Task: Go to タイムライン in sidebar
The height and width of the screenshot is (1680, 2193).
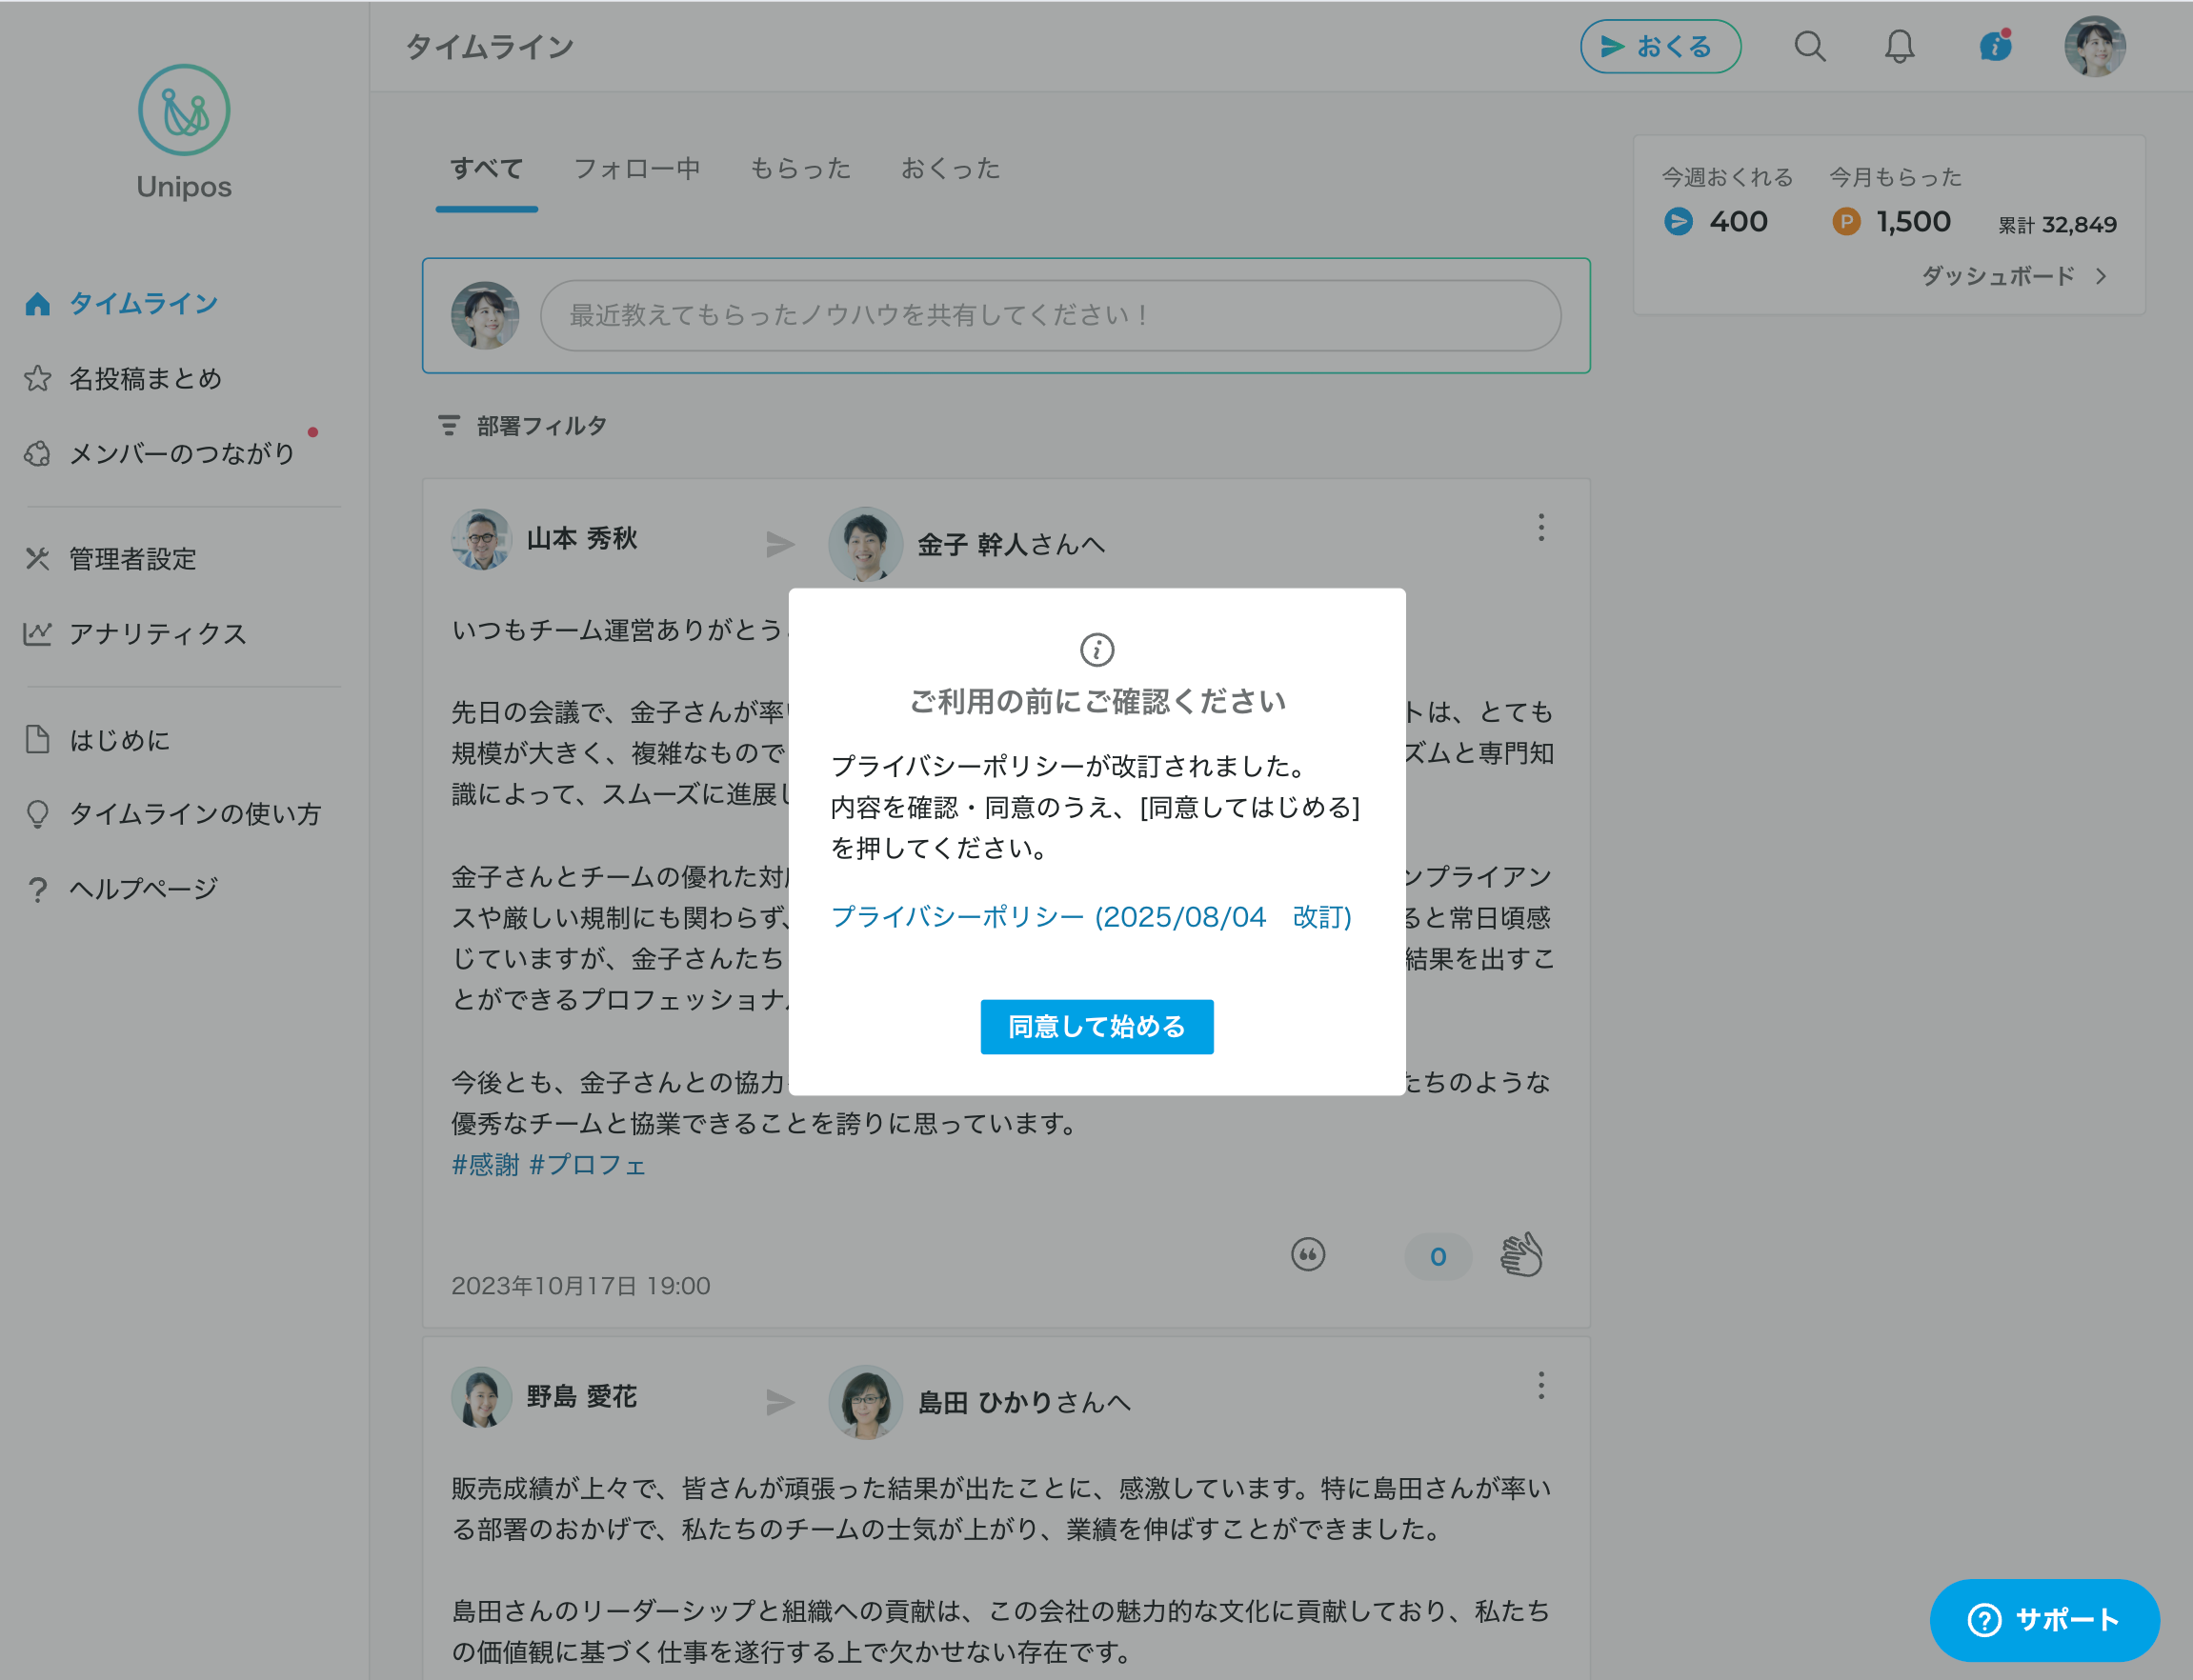Action: coord(143,304)
